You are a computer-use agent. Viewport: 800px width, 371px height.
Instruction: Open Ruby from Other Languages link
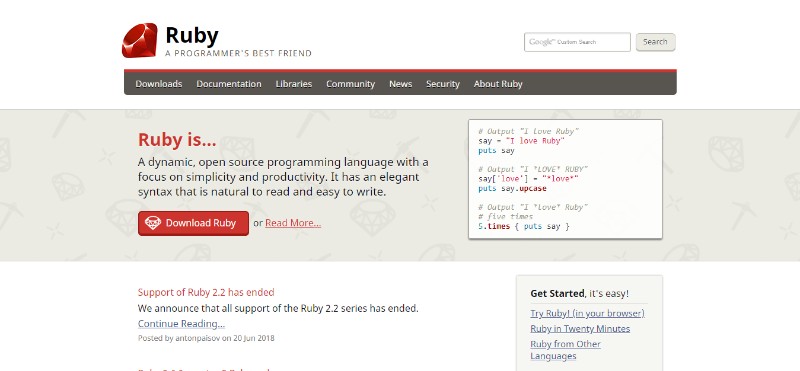565,350
